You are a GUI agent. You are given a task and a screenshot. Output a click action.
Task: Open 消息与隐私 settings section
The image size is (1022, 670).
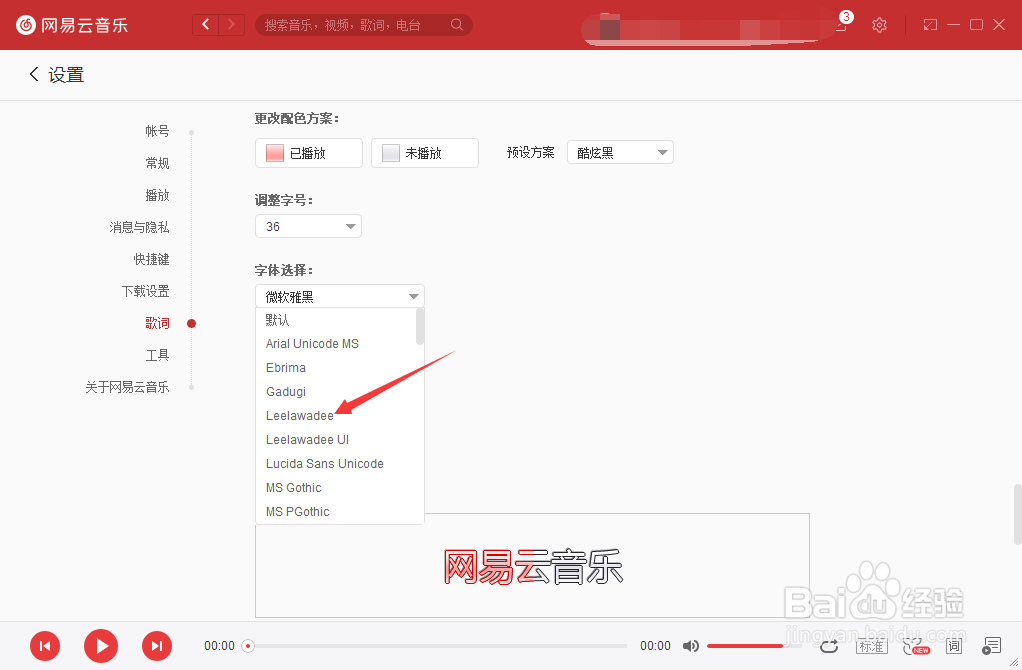[139, 227]
